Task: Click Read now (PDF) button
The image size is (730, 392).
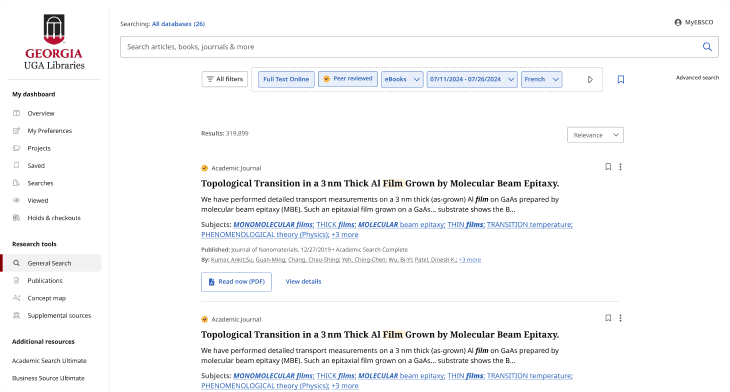Action: (x=236, y=282)
